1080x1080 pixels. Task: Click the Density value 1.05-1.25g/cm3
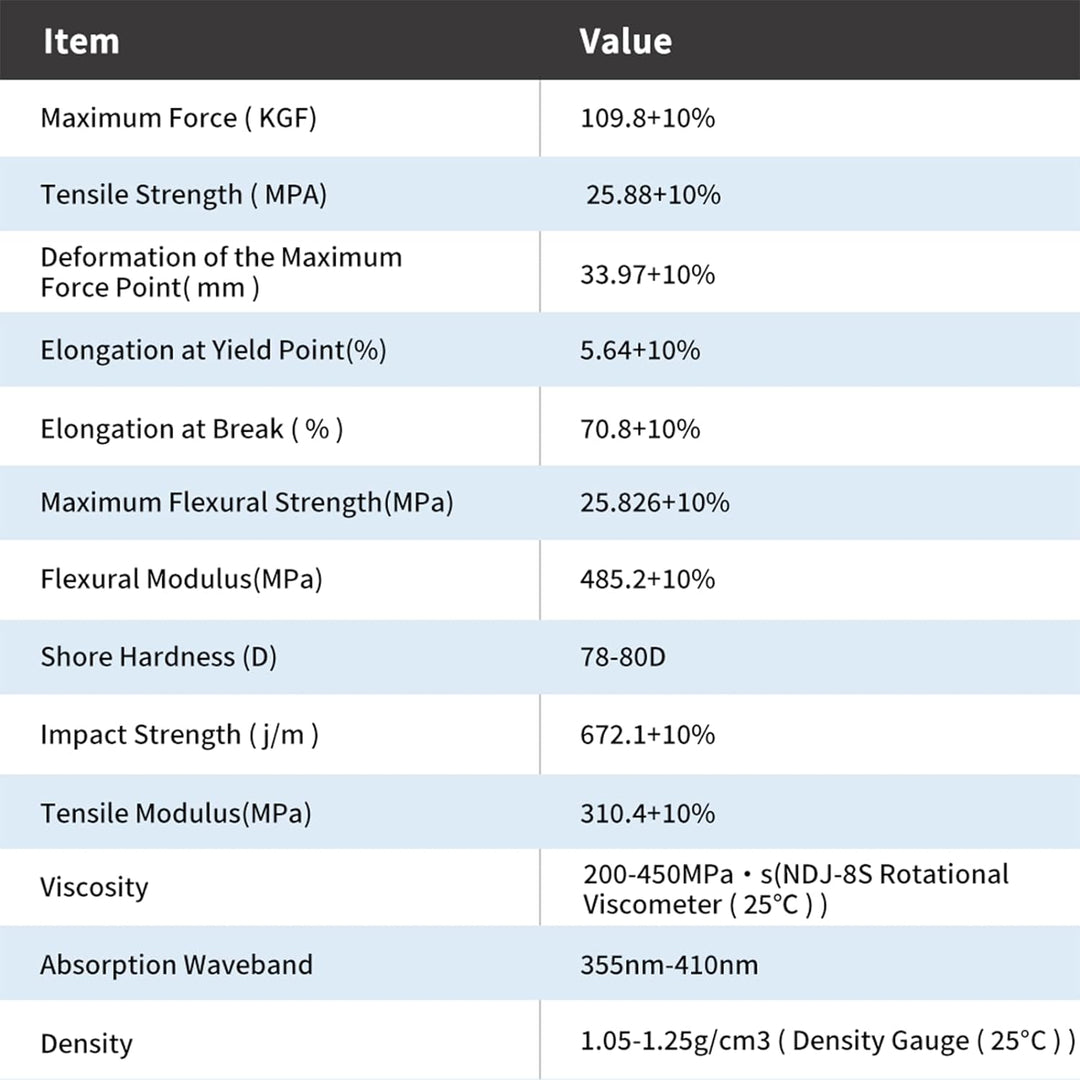click(x=676, y=1041)
